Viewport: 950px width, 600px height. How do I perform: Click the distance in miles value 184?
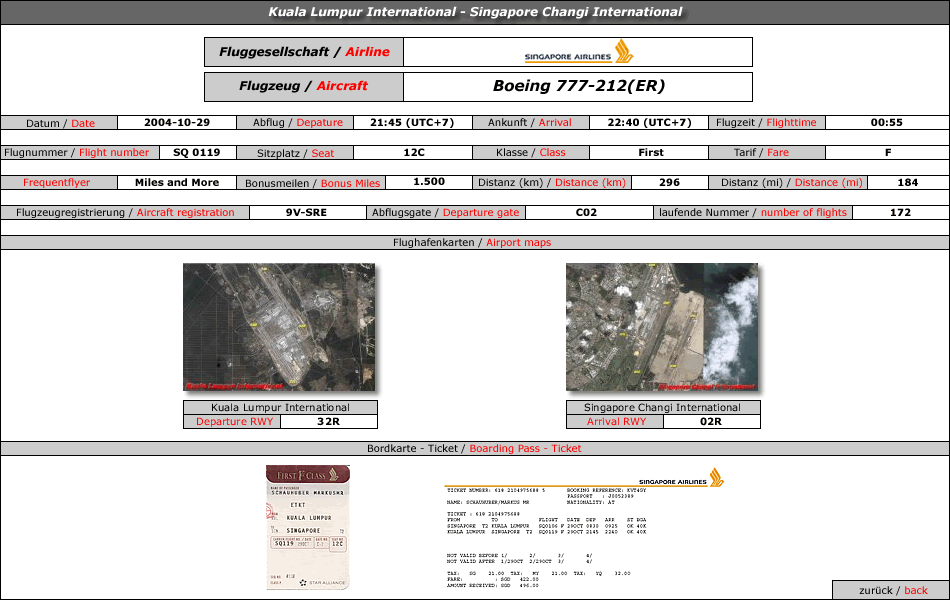pyautogui.click(x=908, y=182)
